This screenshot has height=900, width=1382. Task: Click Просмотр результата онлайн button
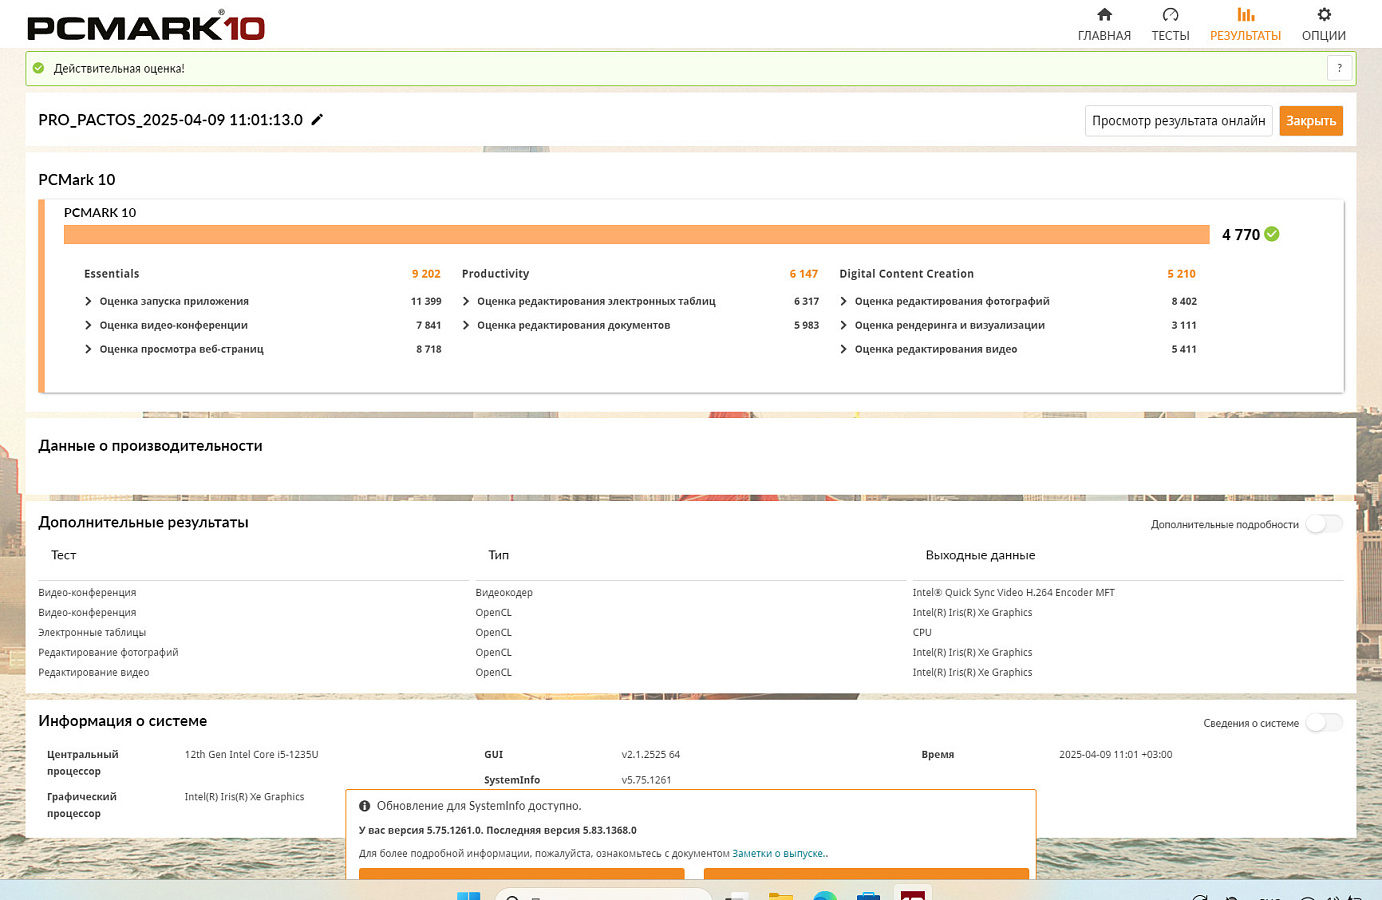pyautogui.click(x=1179, y=121)
